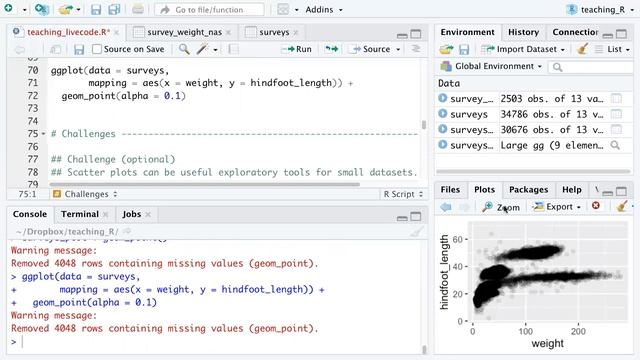Close the teaching_livecode.R tab
Image resolution: width=640 pixels, height=360 pixels.
coord(116,32)
